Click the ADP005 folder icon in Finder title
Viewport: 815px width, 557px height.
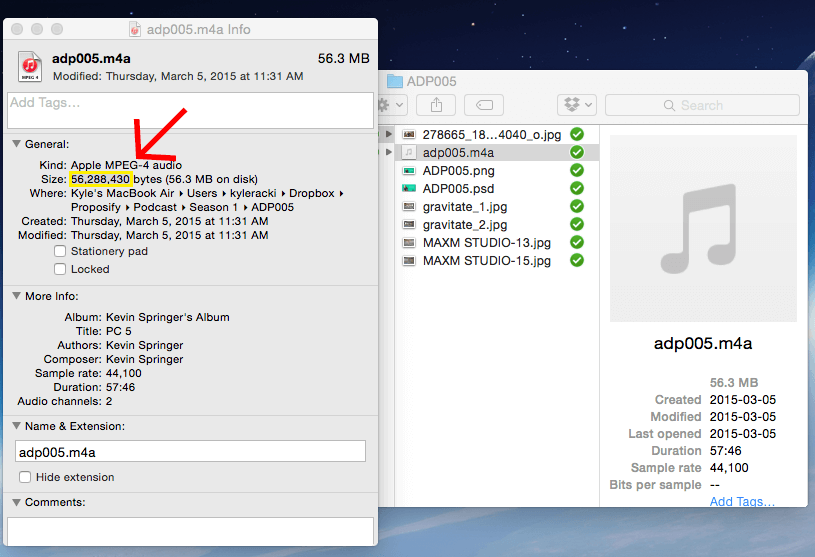[395, 81]
